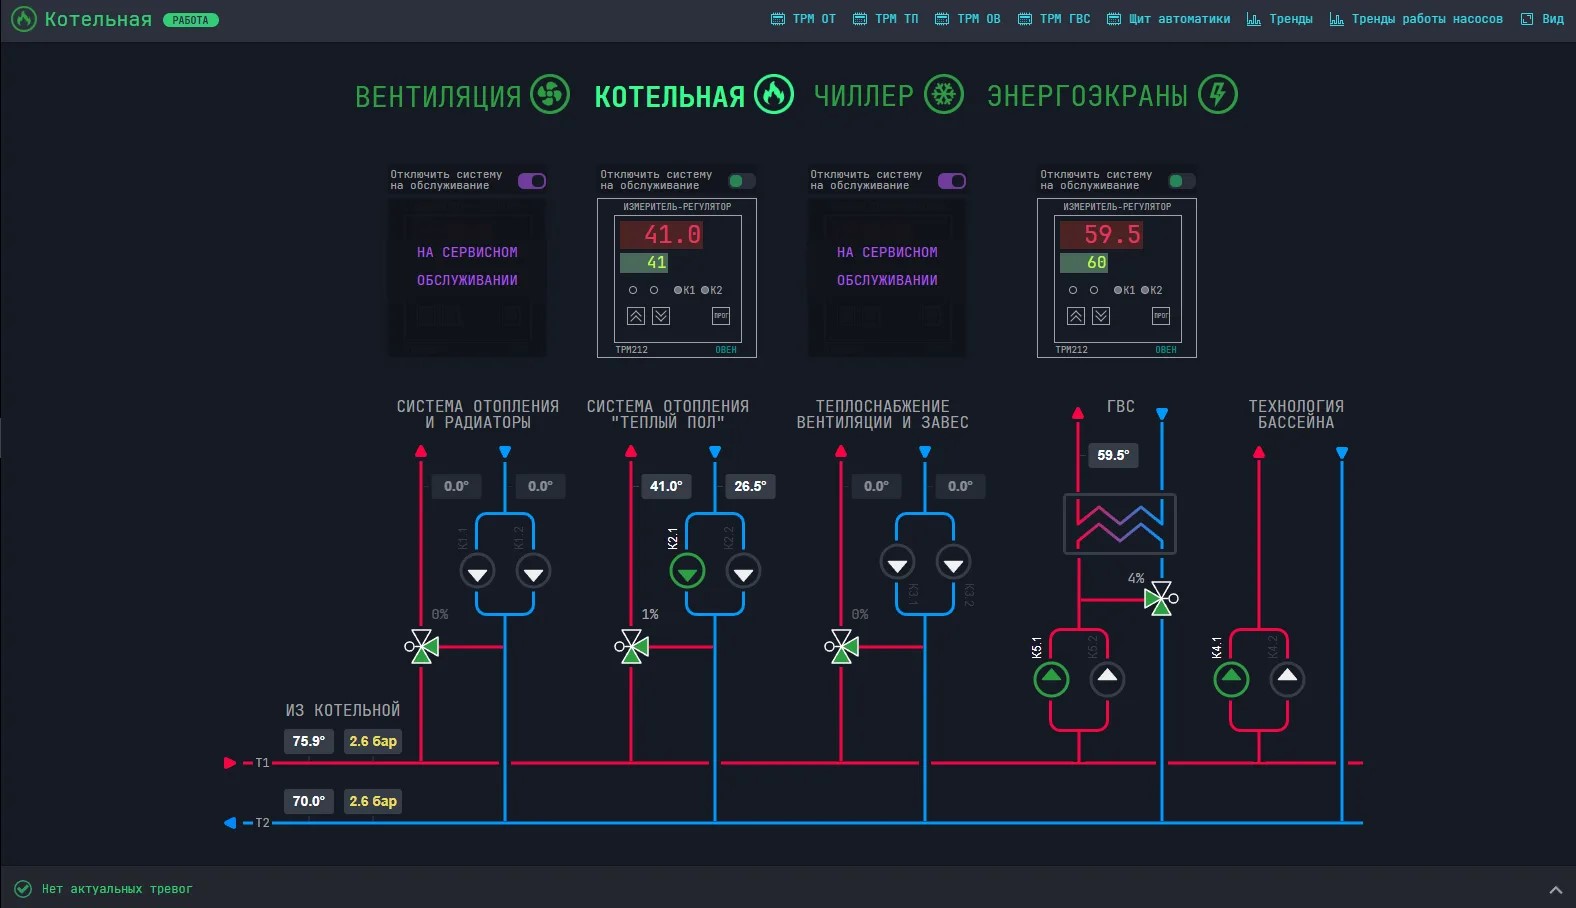Toggle service switch above 59.5 regulator
1576x908 pixels.
(x=1182, y=181)
